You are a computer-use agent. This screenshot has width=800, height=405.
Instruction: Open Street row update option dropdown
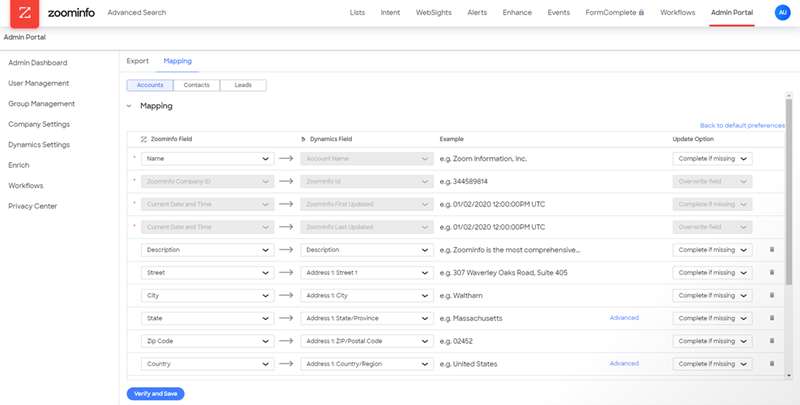712,272
